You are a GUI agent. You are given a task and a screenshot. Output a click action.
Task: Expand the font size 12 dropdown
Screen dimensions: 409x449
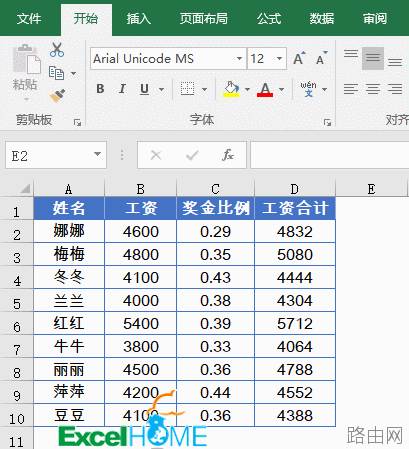279,59
